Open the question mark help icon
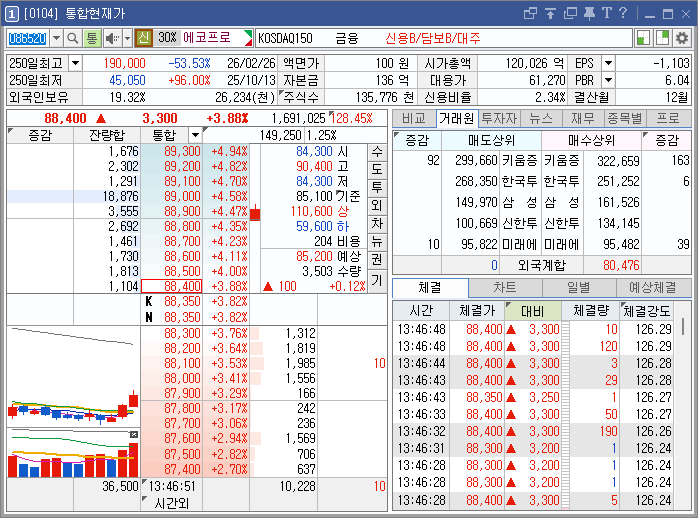Image resolution: width=698 pixels, height=518 pixels. pyautogui.click(x=623, y=13)
